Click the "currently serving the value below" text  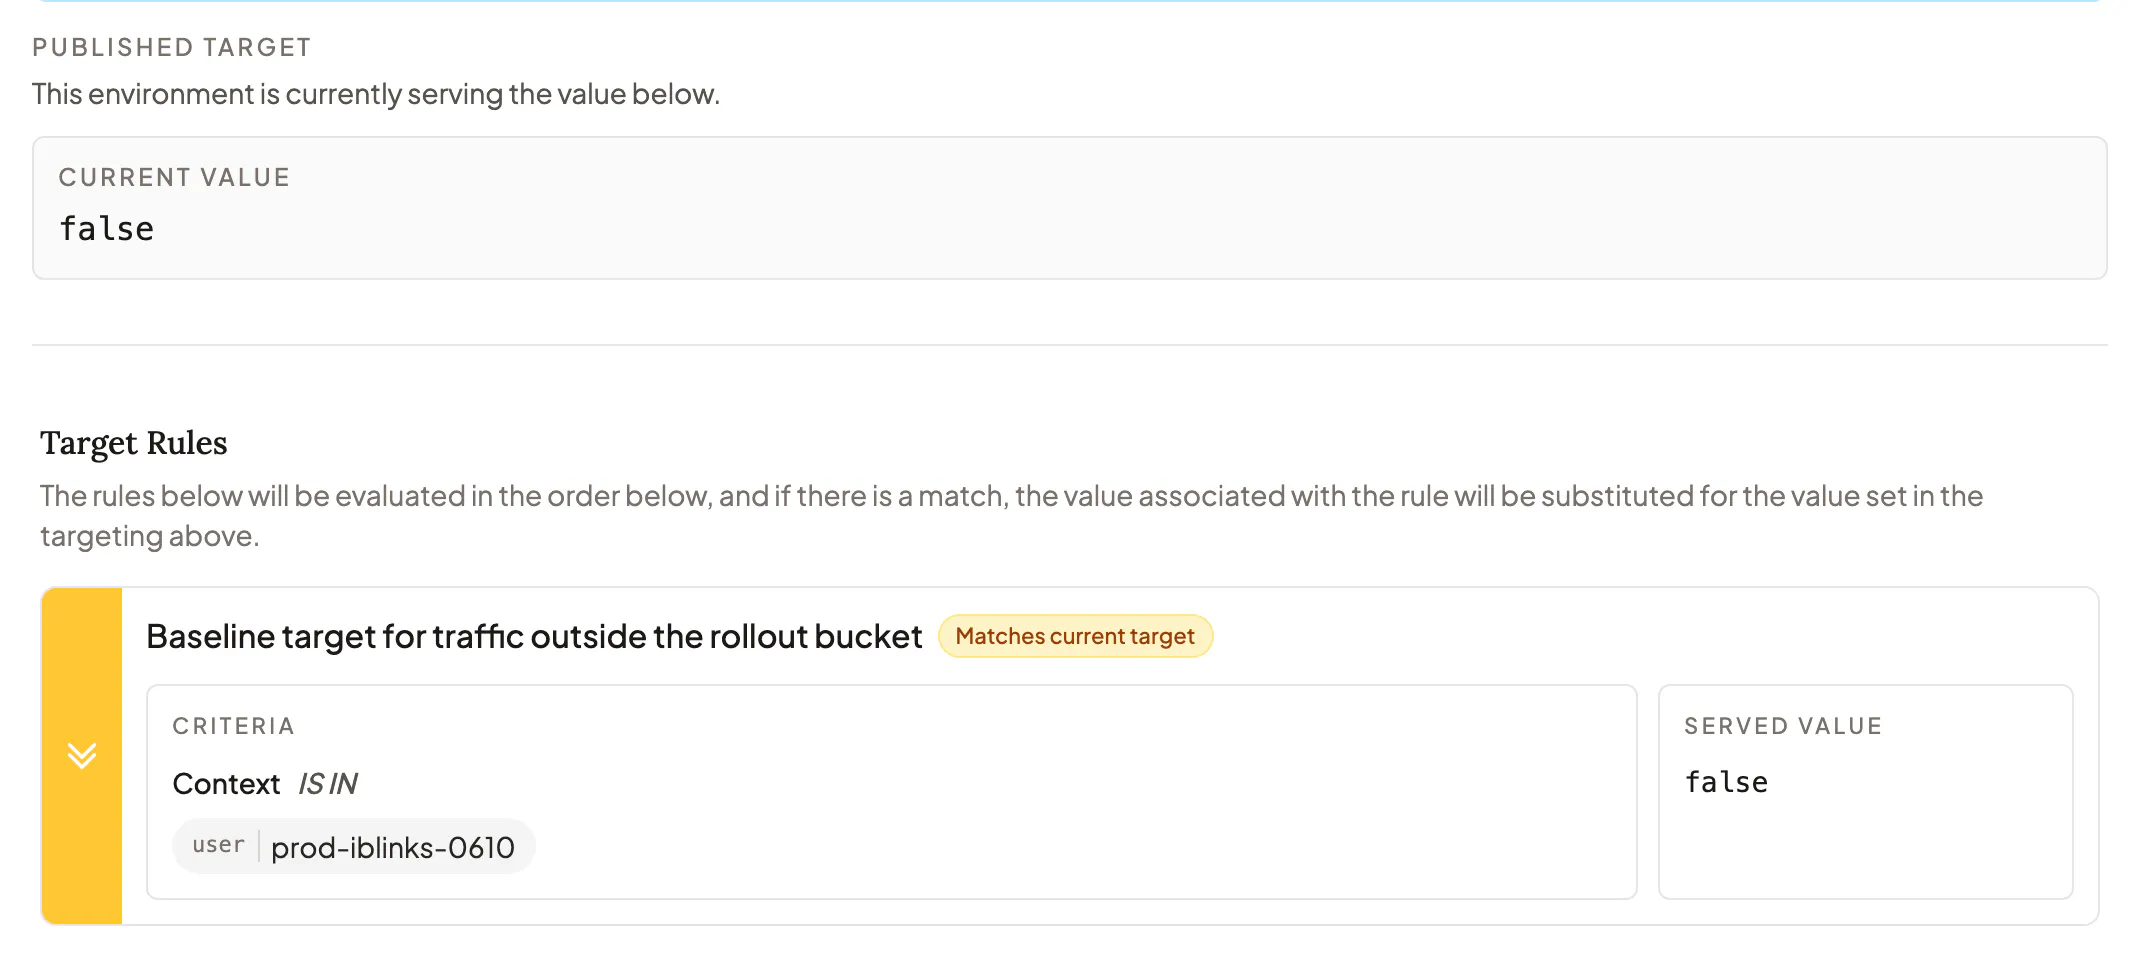[x=502, y=94]
